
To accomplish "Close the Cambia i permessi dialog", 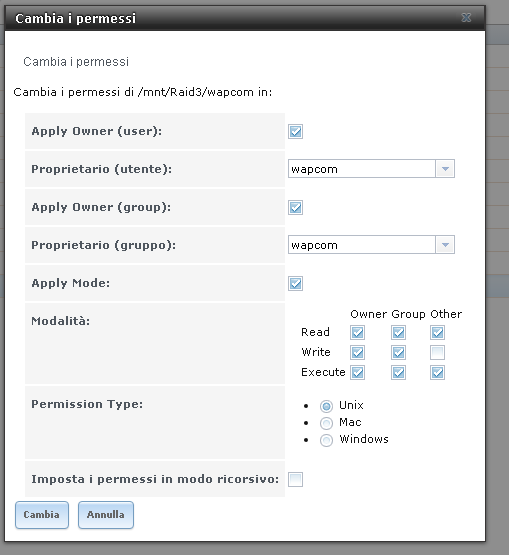I will 466,17.
